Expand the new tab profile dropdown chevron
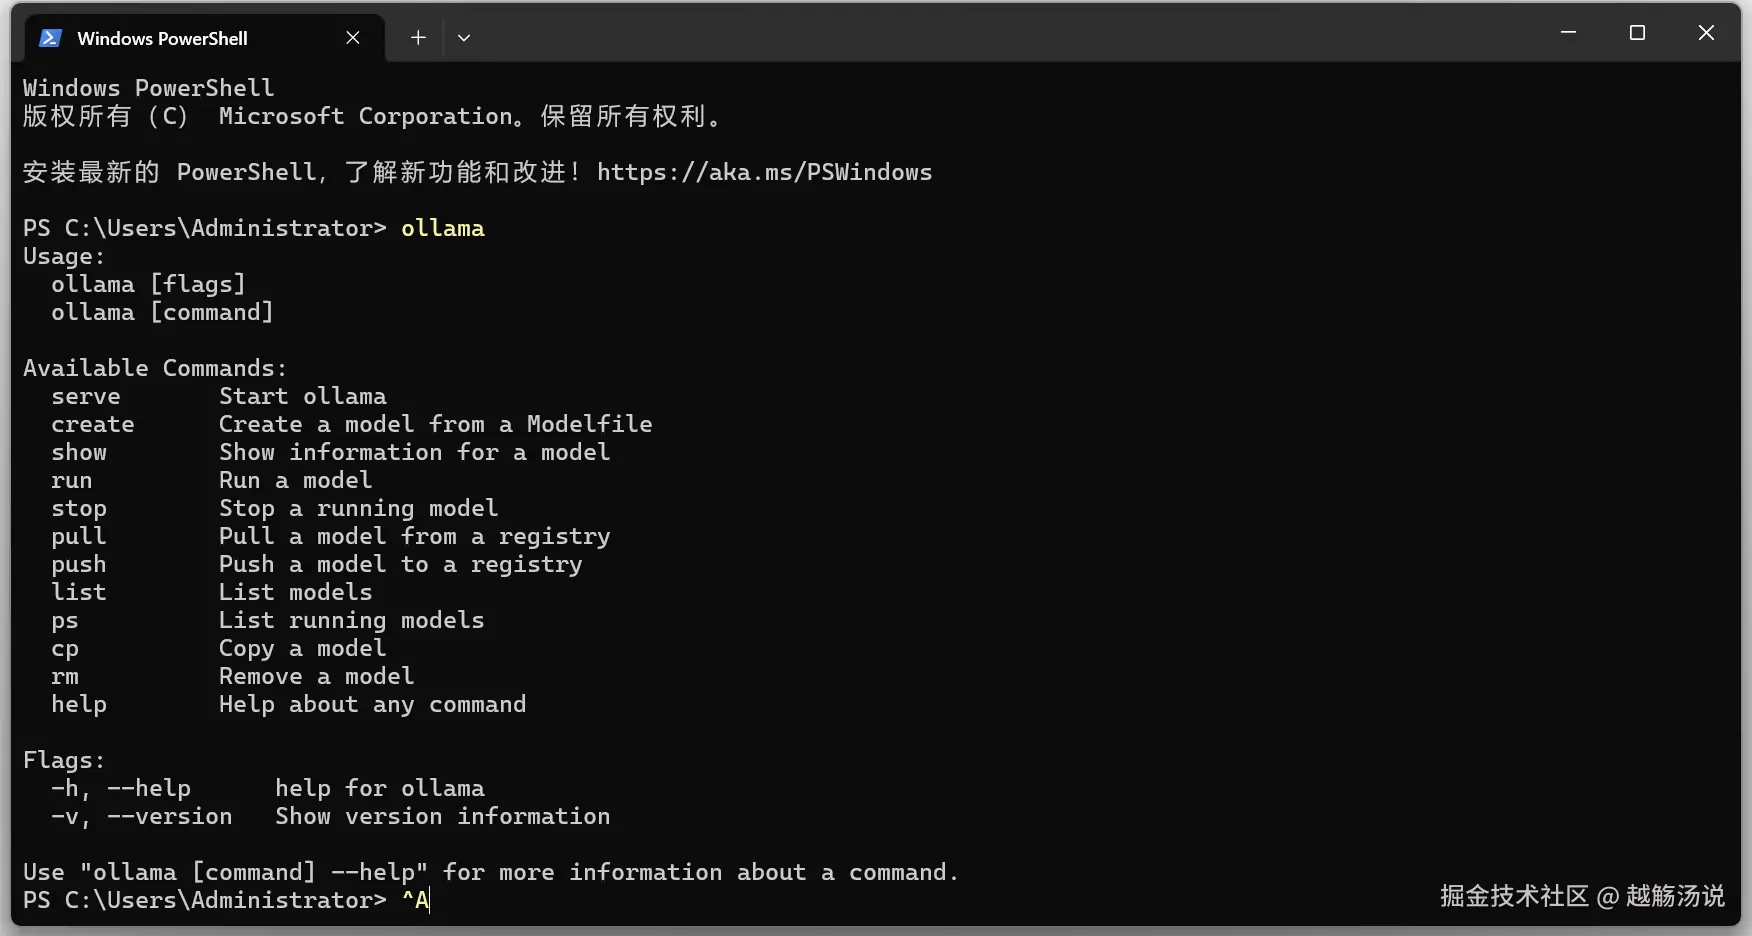This screenshot has width=1752, height=936. tap(464, 38)
